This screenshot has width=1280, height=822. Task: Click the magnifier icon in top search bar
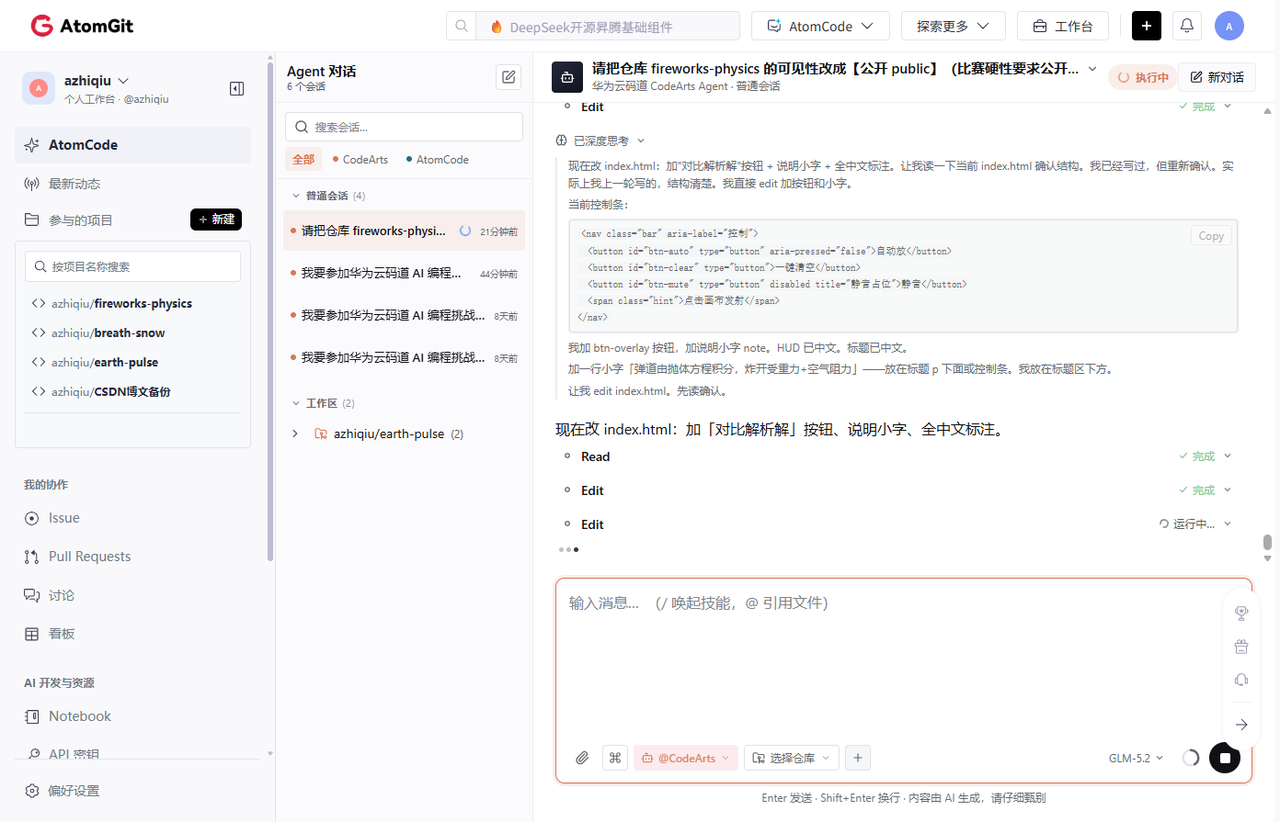461,26
